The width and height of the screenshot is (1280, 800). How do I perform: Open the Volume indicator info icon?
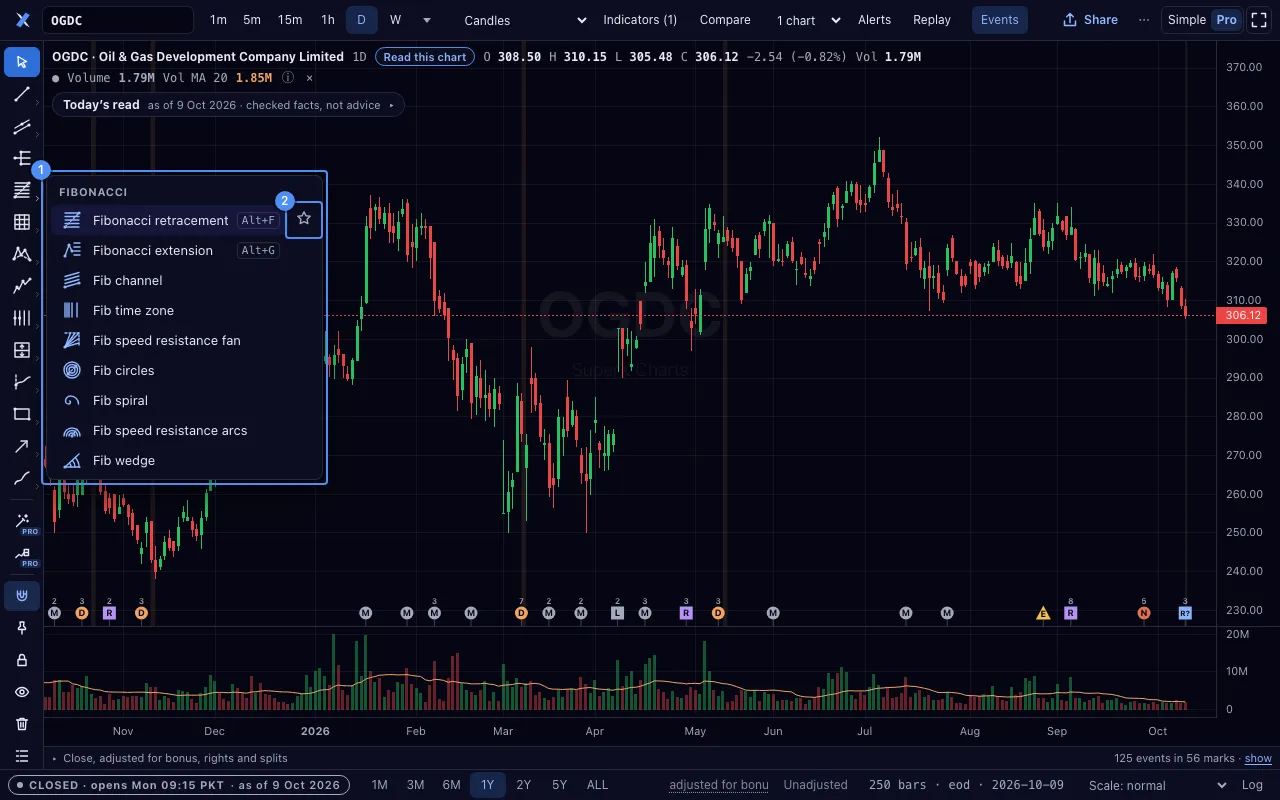288,78
